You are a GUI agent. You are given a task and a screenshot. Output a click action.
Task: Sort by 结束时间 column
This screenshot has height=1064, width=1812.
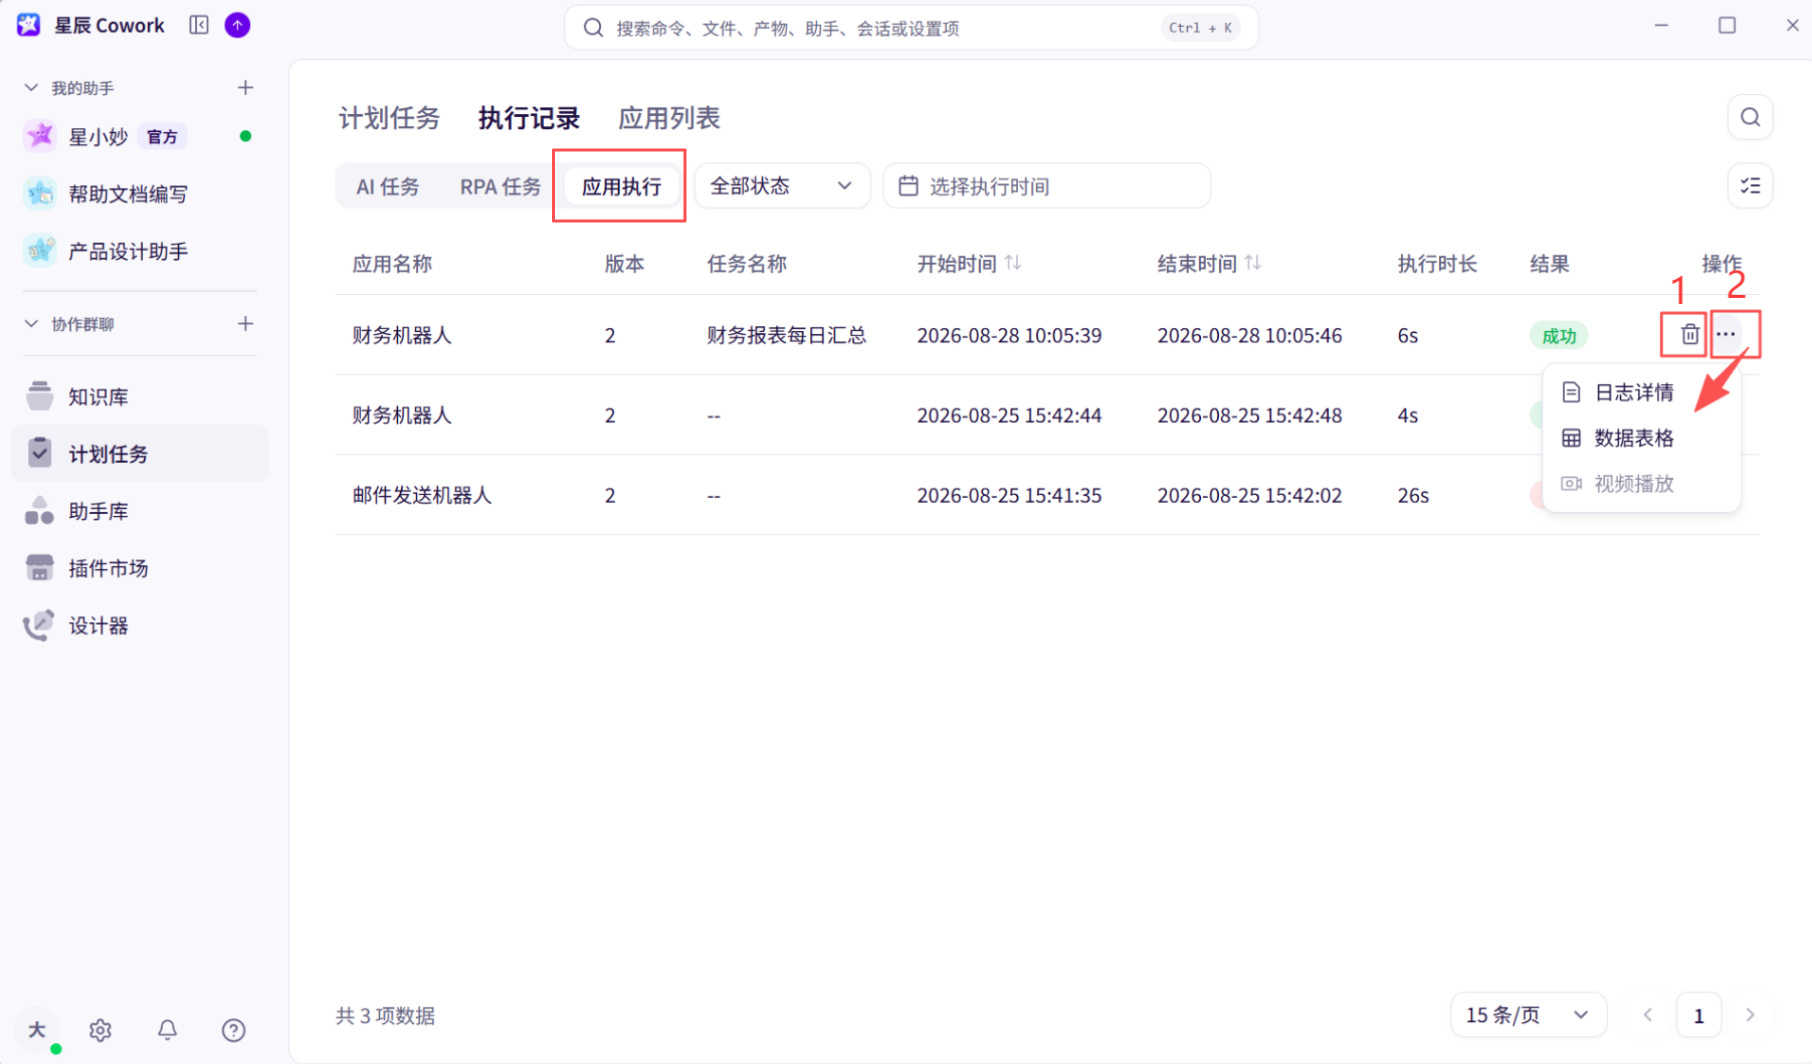pos(1253,263)
